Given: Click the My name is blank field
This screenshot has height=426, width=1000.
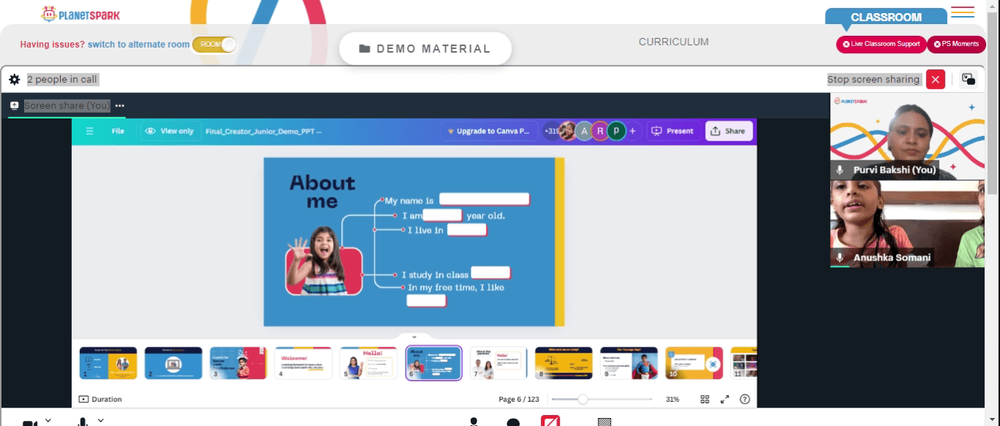Looking at the screenshot, I should 484,200.
